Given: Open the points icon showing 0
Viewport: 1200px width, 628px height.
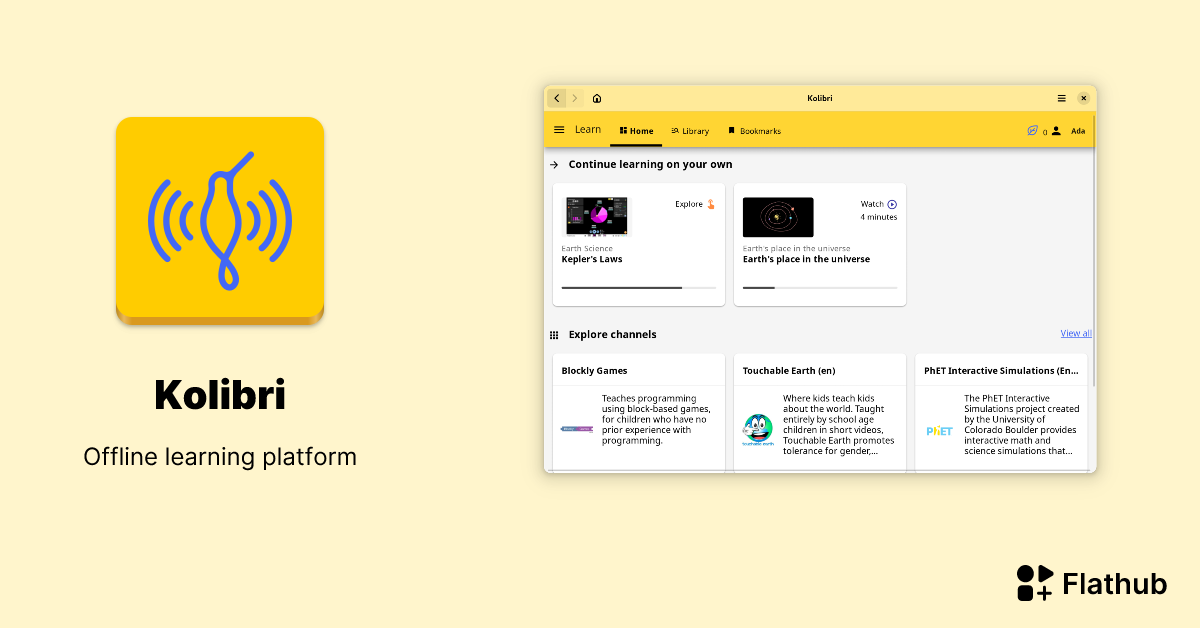Looking at the screenshot, I should (x=1034, y=130).
